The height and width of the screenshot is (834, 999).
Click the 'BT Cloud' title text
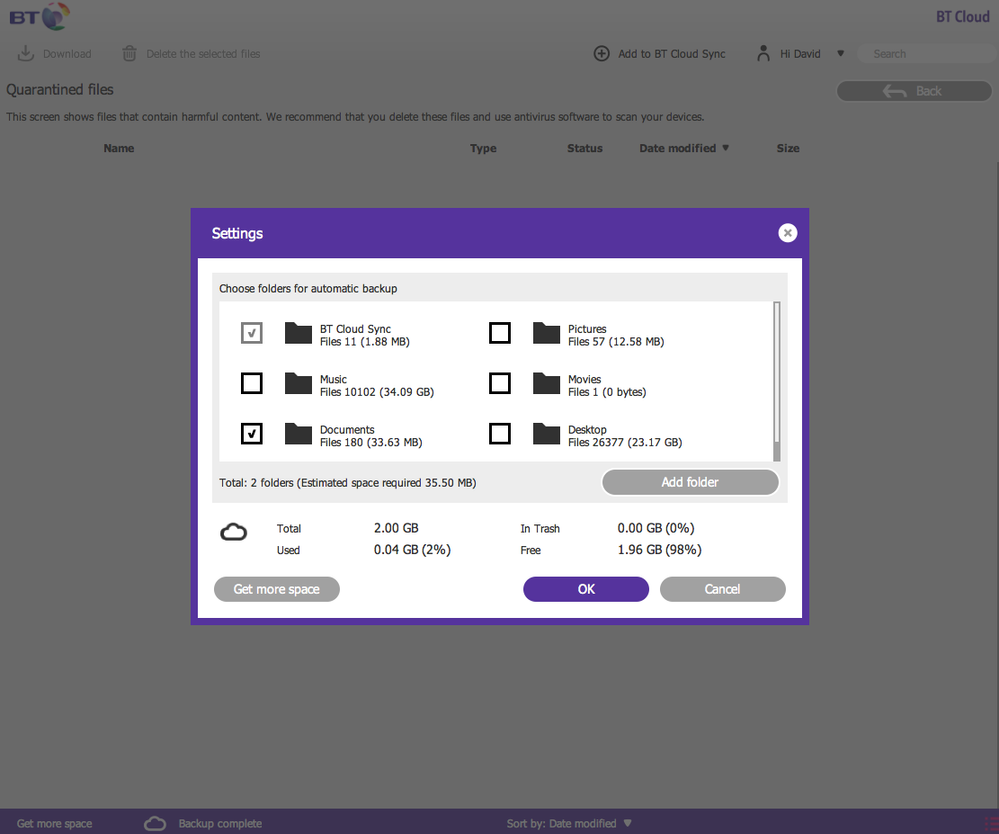pos(963,17)
